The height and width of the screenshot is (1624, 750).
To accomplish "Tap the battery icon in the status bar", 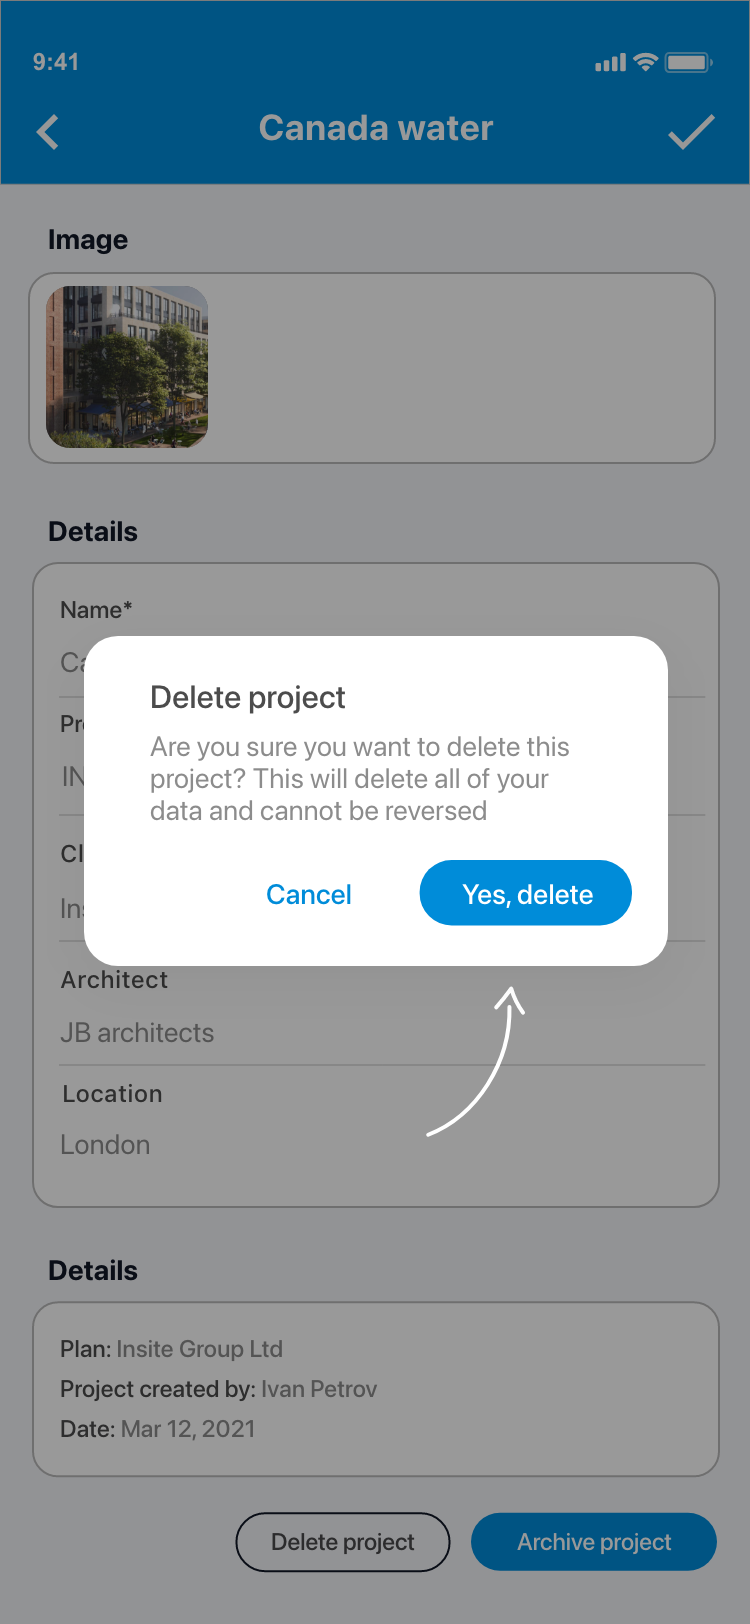I will pos(688,62).
